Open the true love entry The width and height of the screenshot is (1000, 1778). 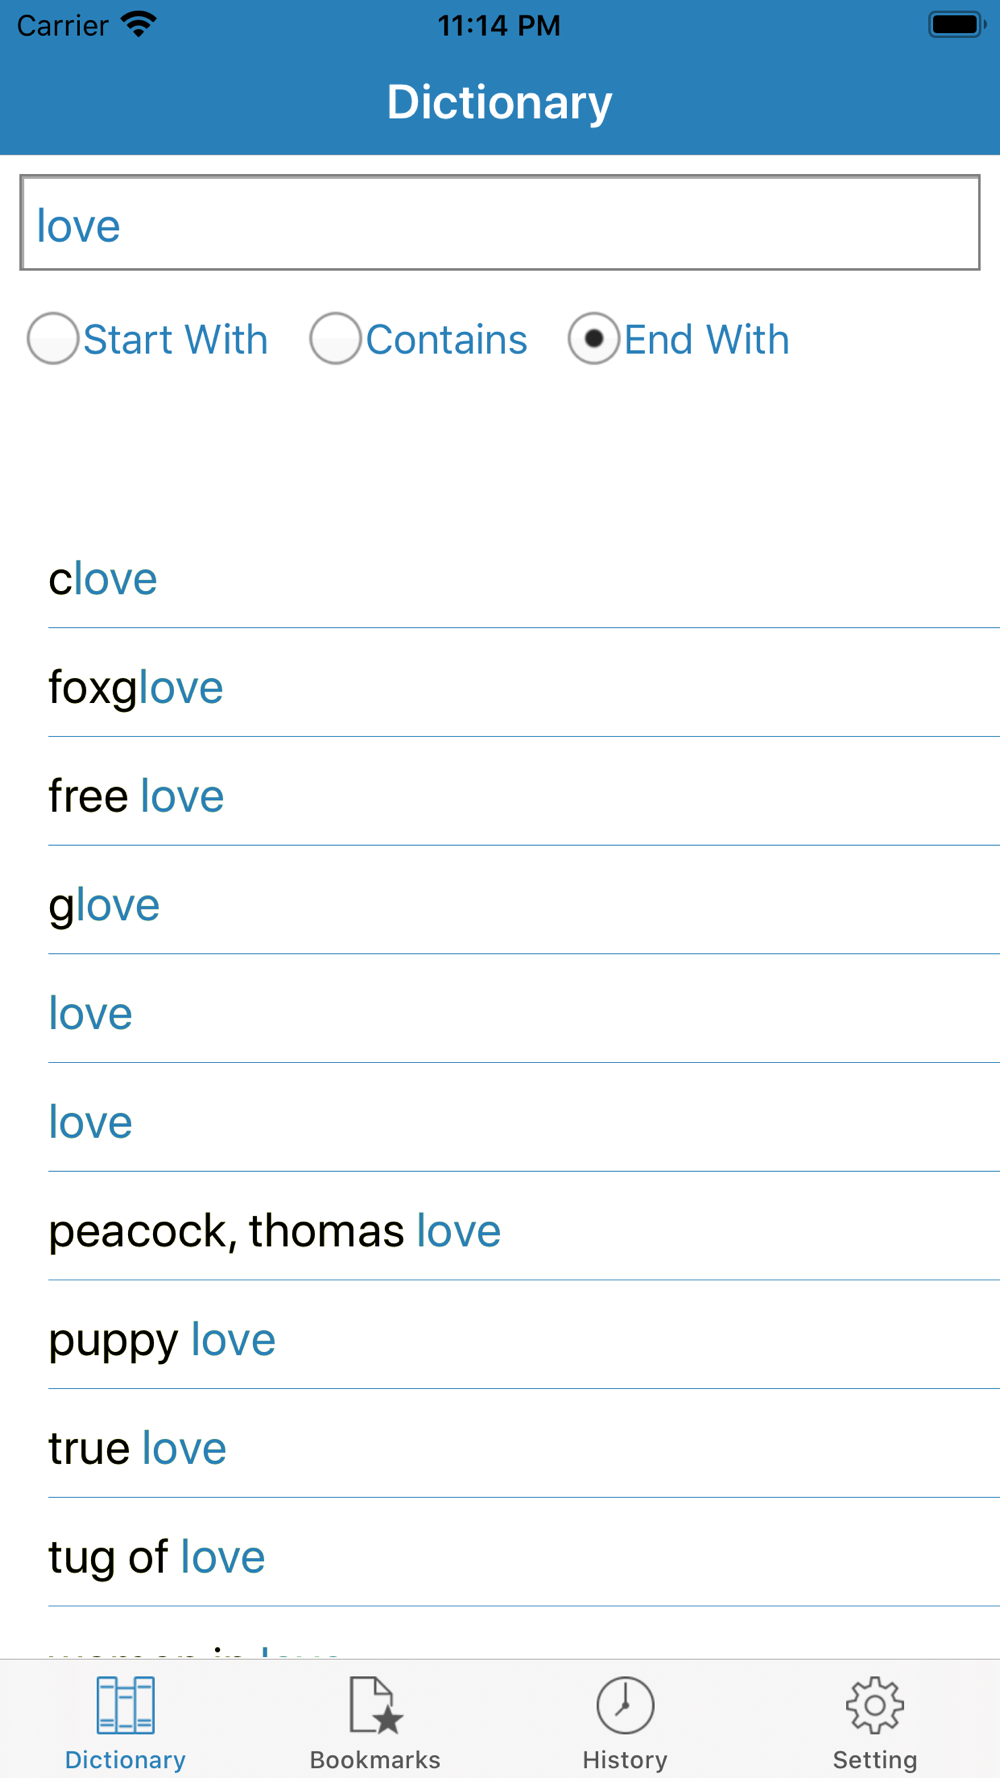(x=524, y=1448)
